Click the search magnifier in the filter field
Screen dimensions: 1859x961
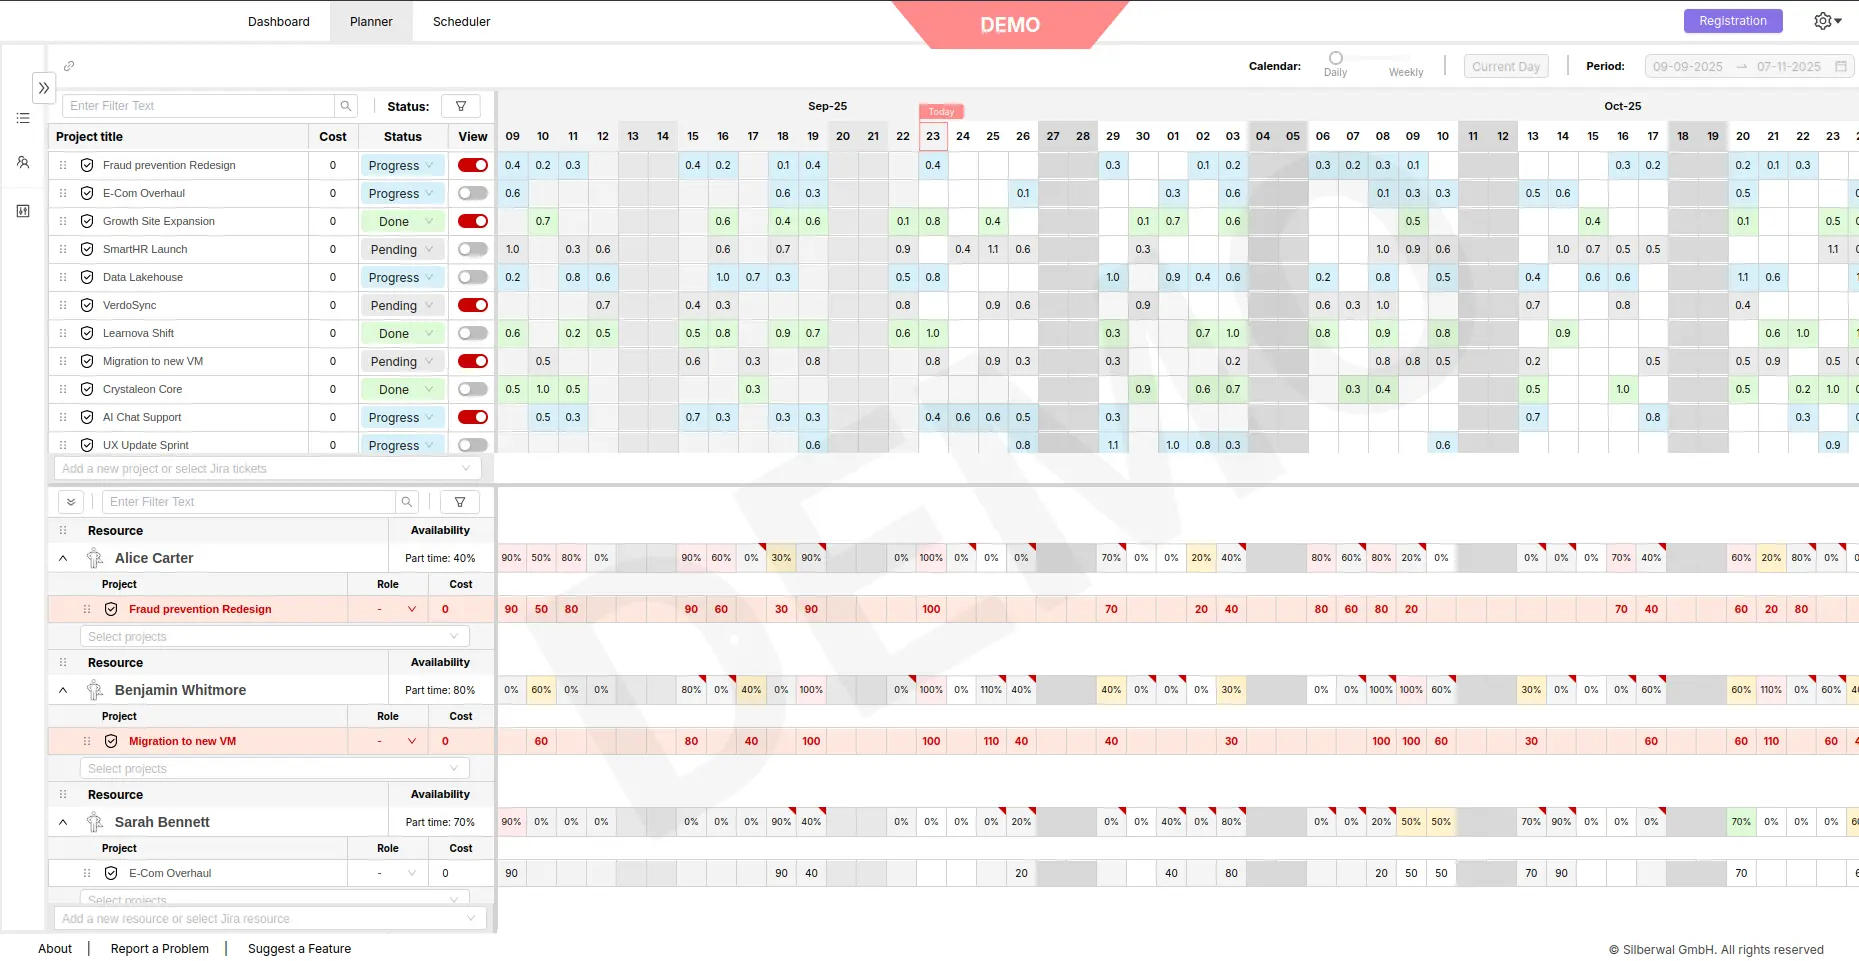345,105
